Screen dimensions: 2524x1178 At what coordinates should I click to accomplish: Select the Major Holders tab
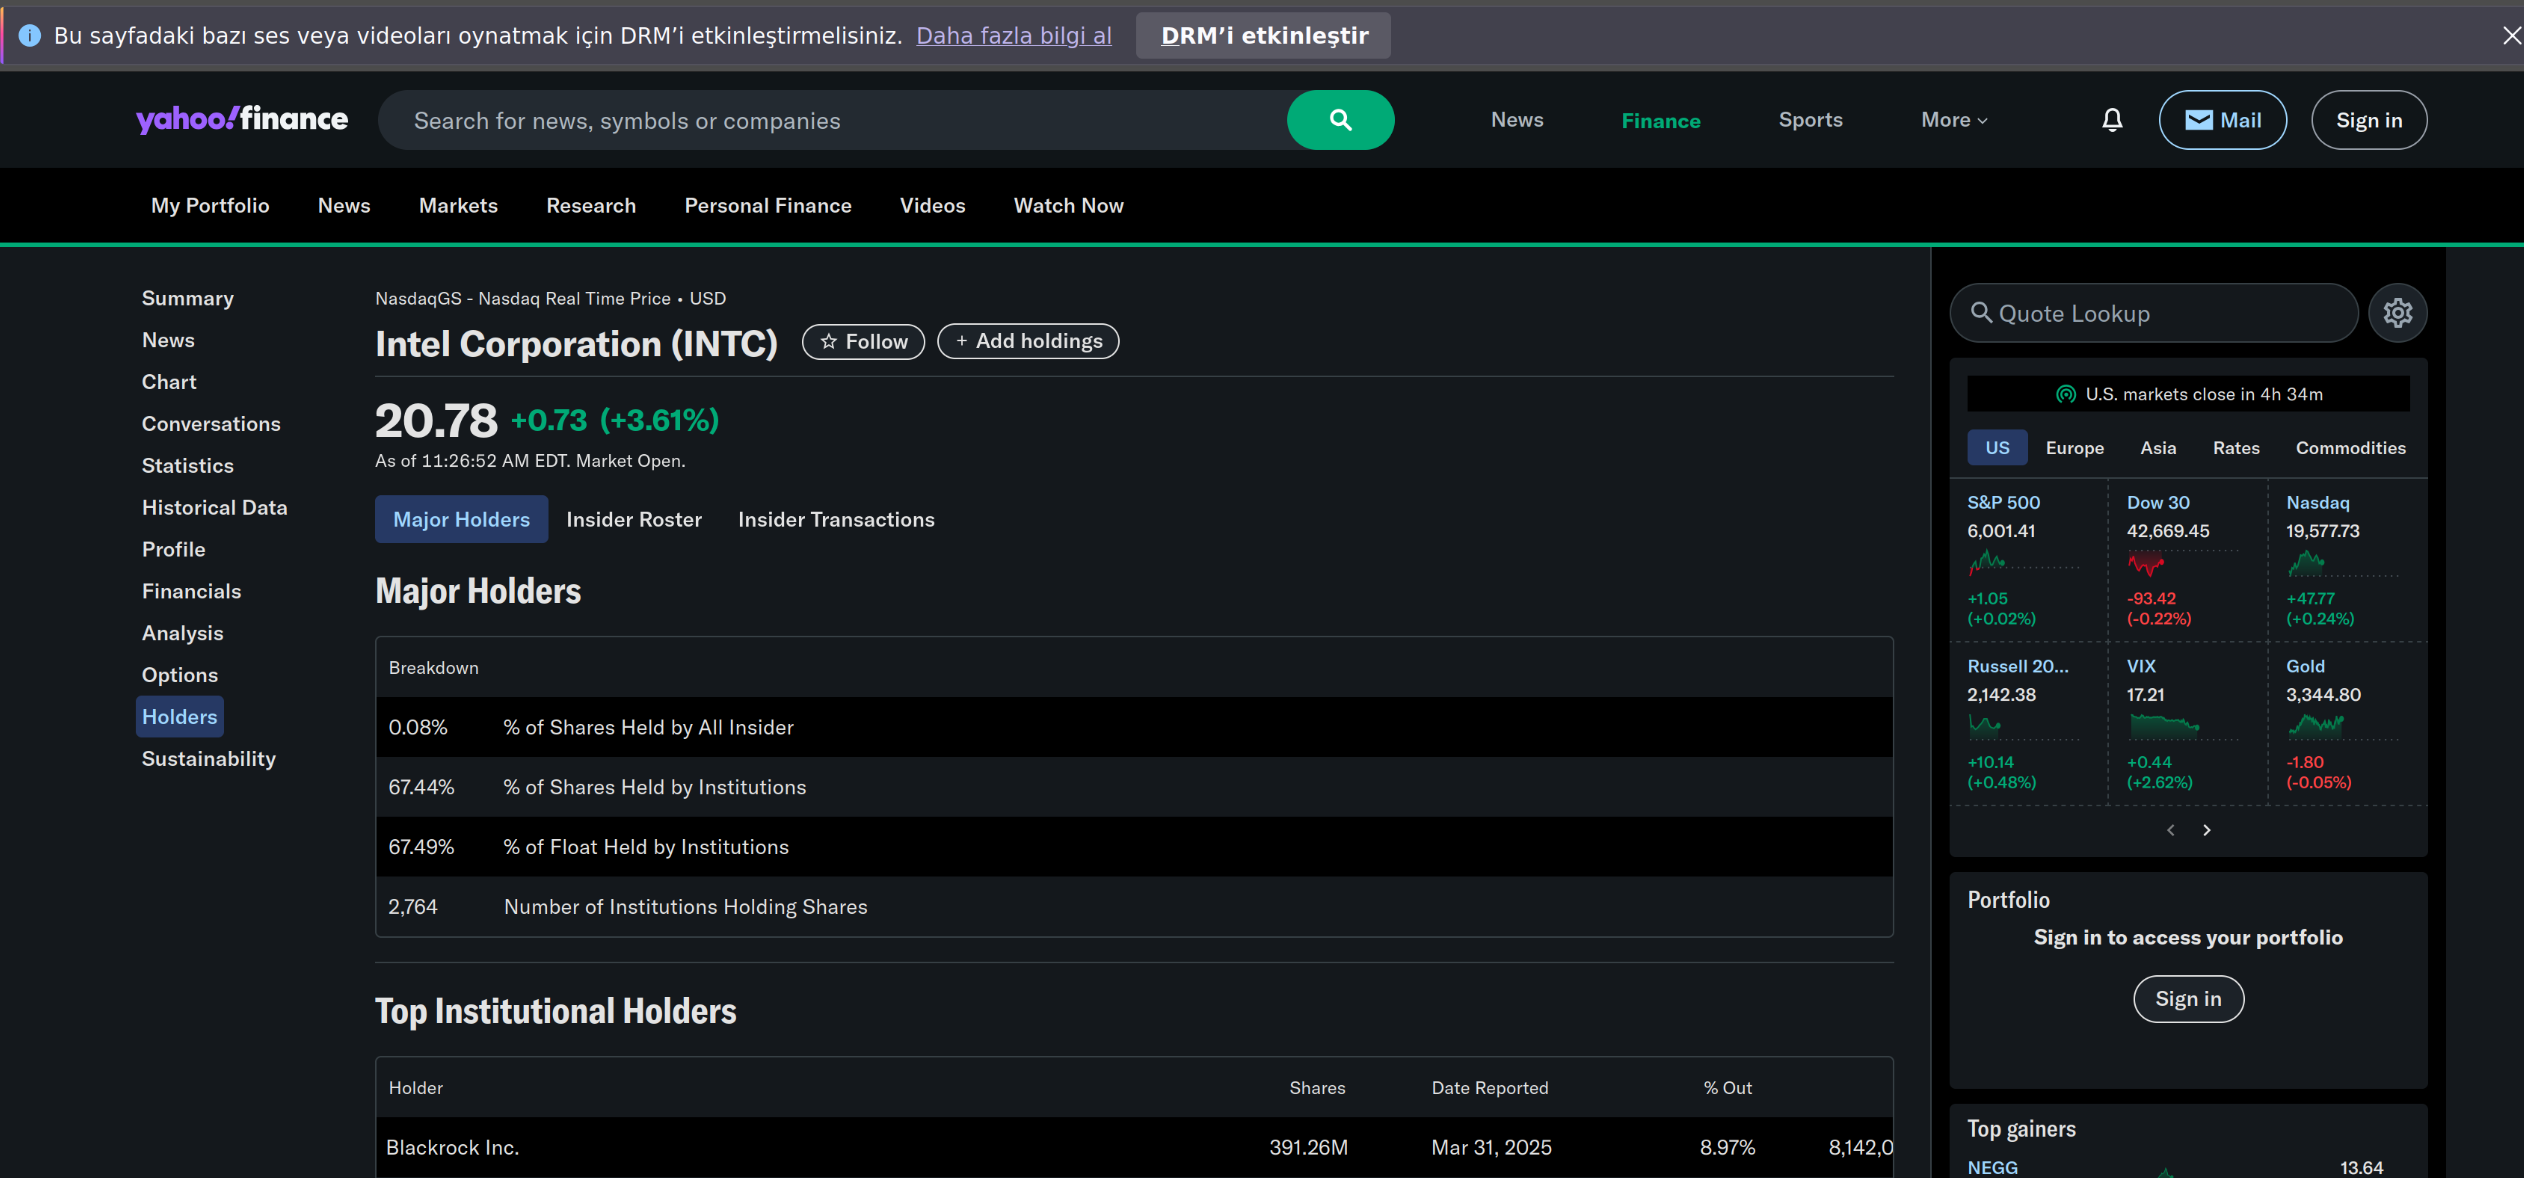point(461,519)
